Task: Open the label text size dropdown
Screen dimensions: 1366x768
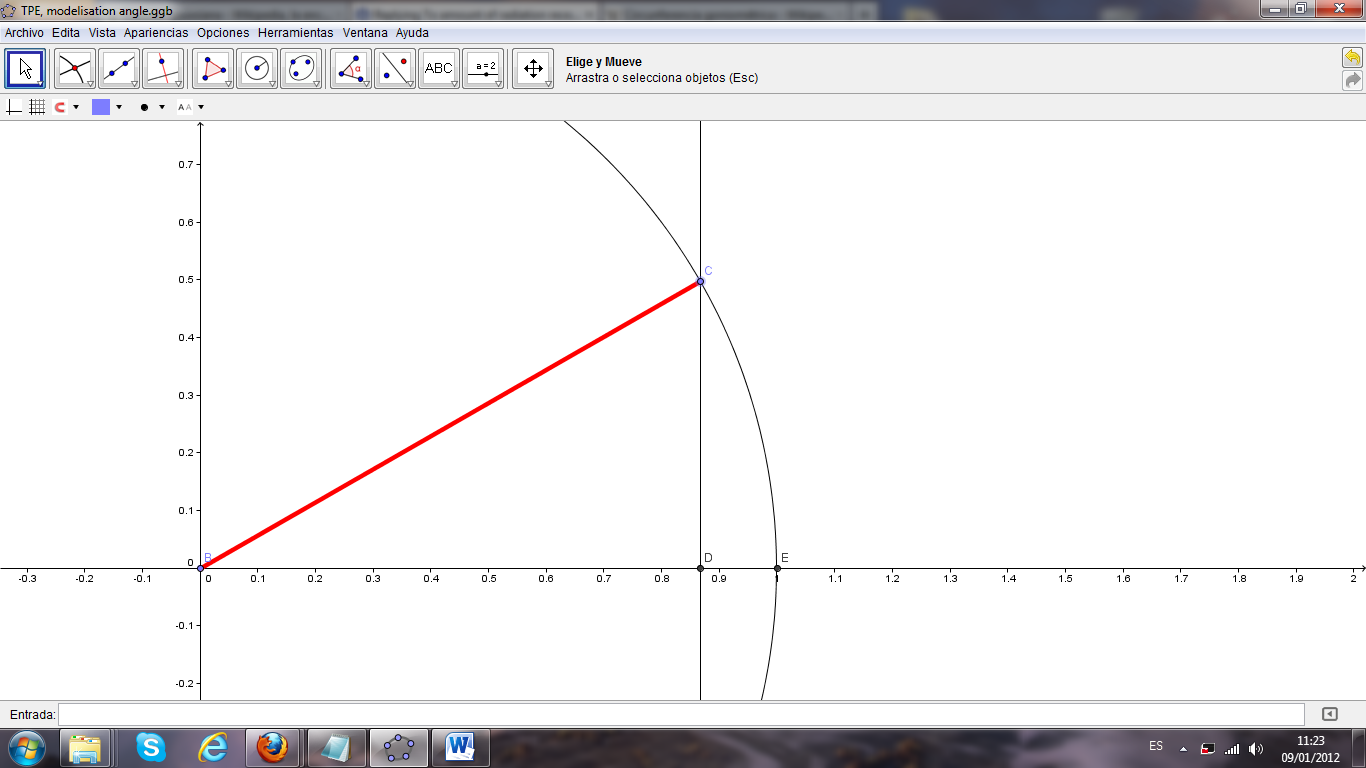Action: 201,107
